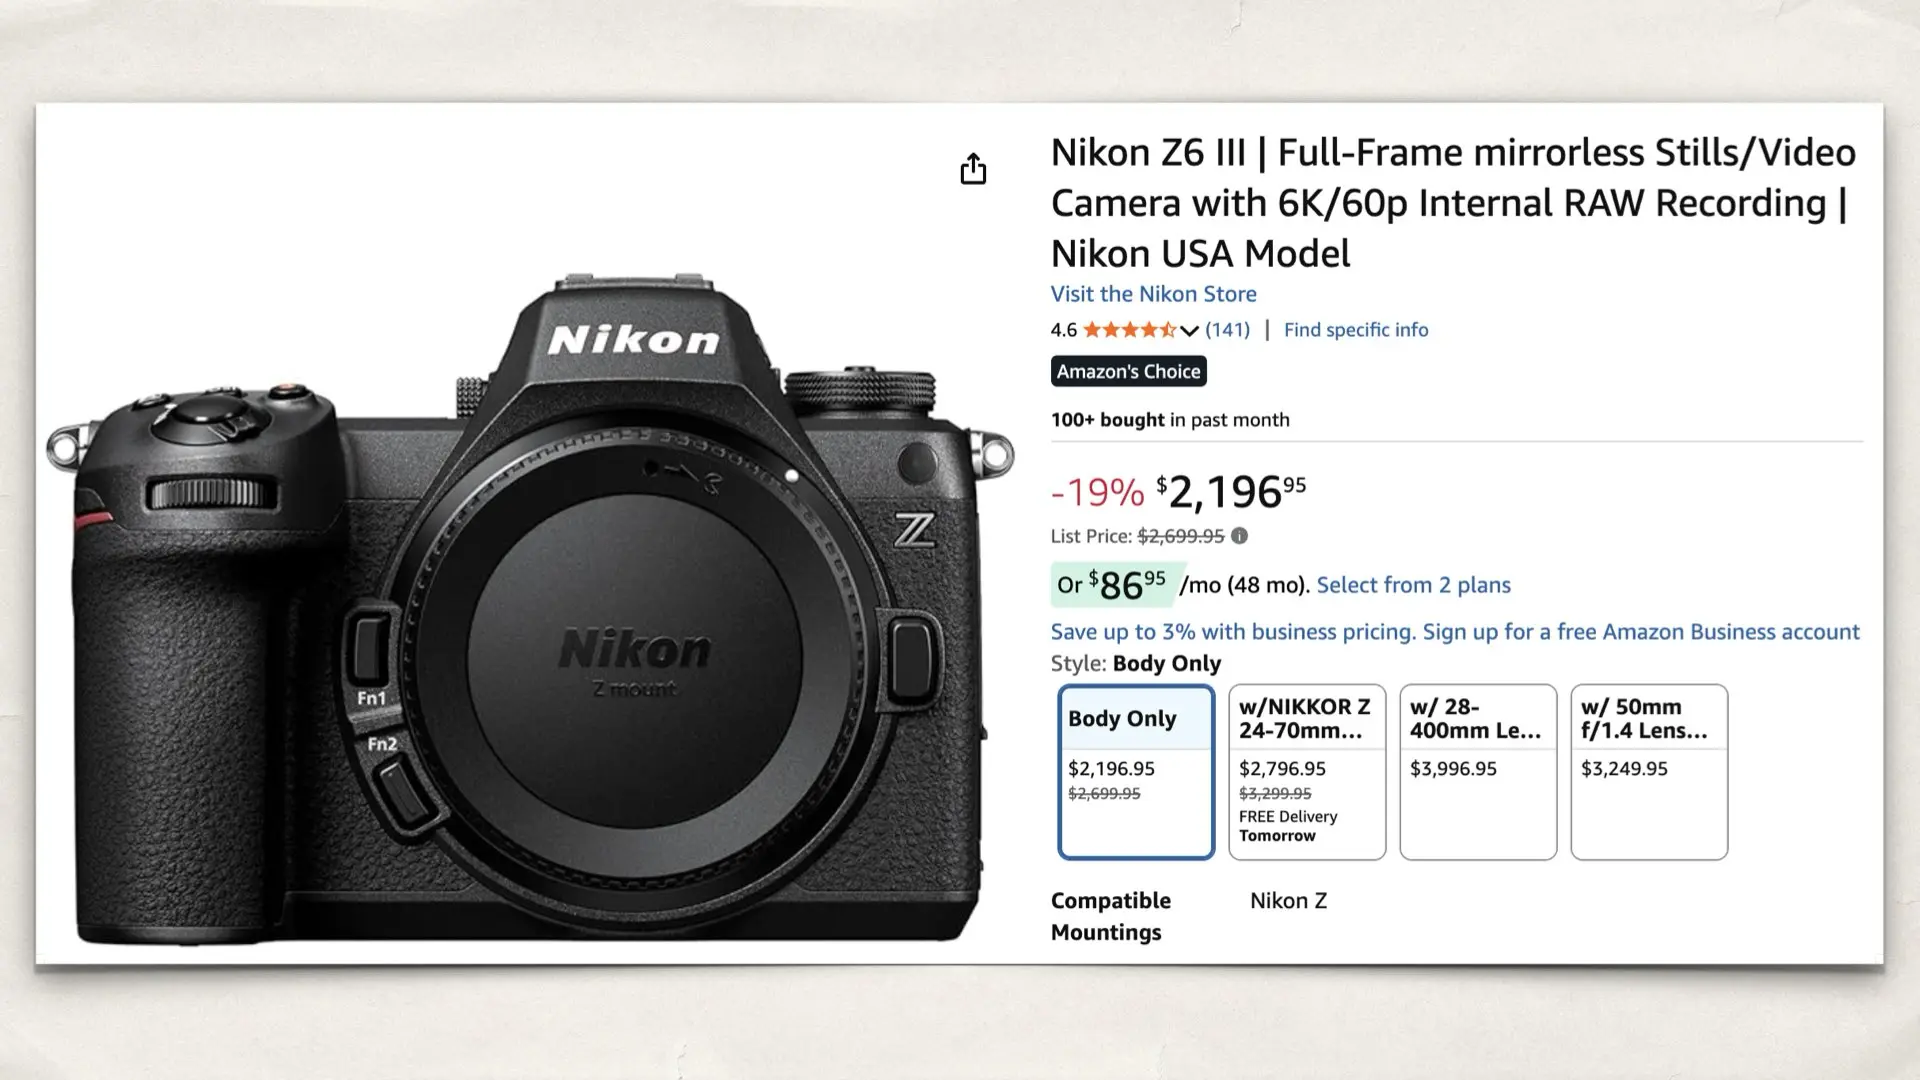Click the 4.6 rating value
Viewport: 1920px width, 1080px height.
pyautogui.click(x=1061, y=329)
